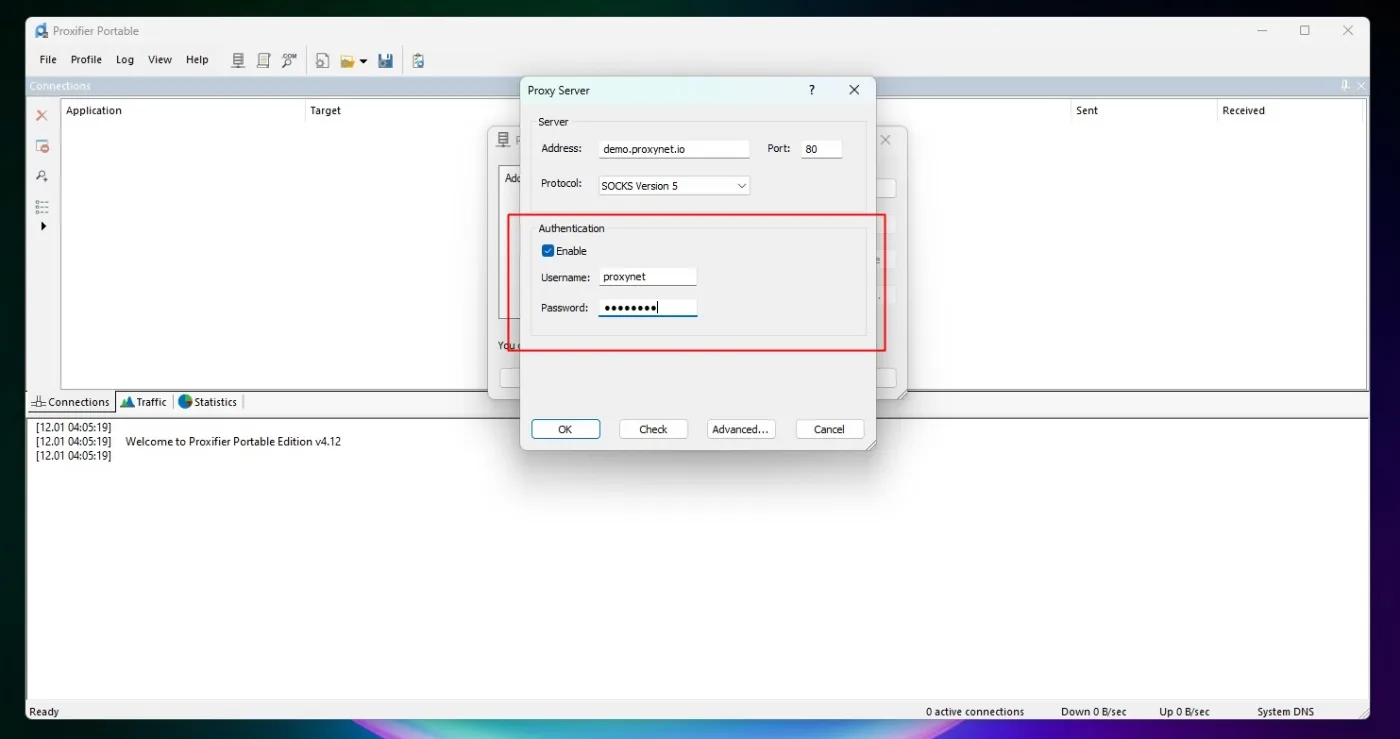Switch to the Statistics tab

click(208, 402)
